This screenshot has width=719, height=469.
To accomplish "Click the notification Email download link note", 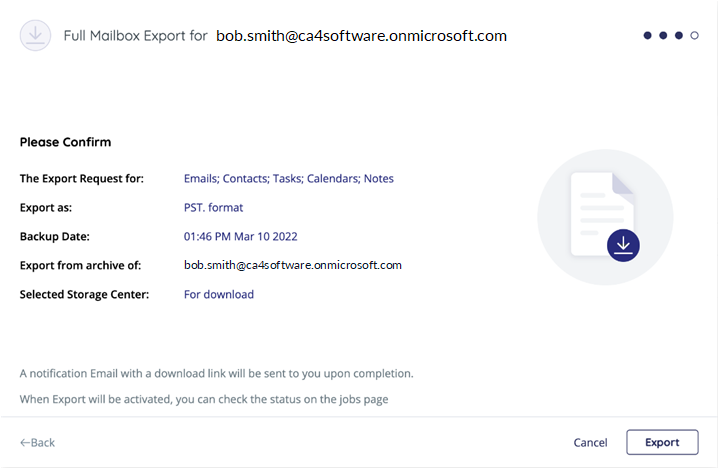I will pyautogui.click(x=216, y=373).
